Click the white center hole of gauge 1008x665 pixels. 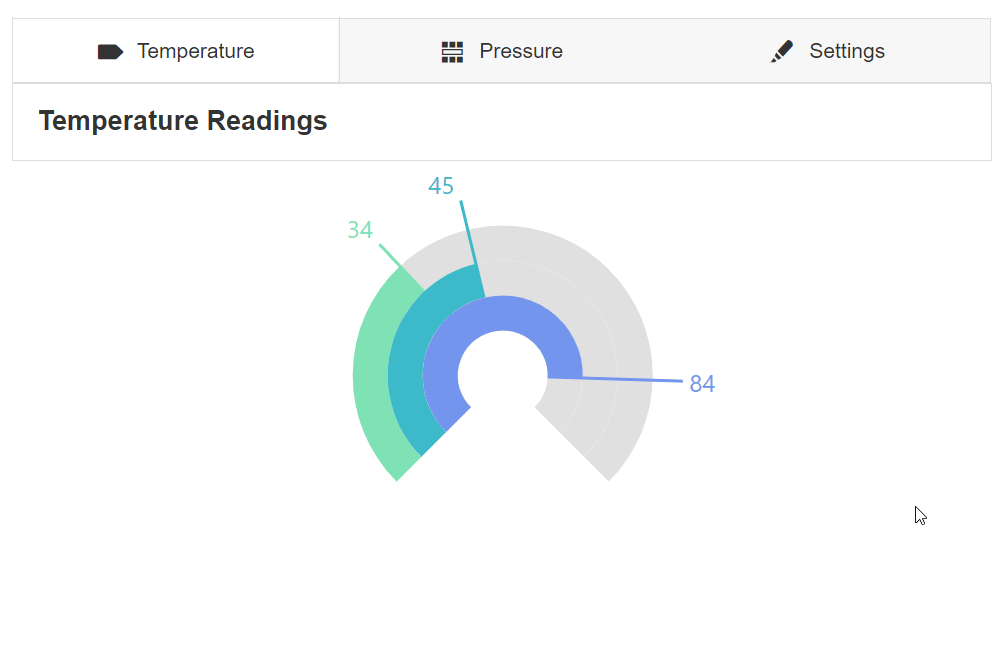(503, 375)
